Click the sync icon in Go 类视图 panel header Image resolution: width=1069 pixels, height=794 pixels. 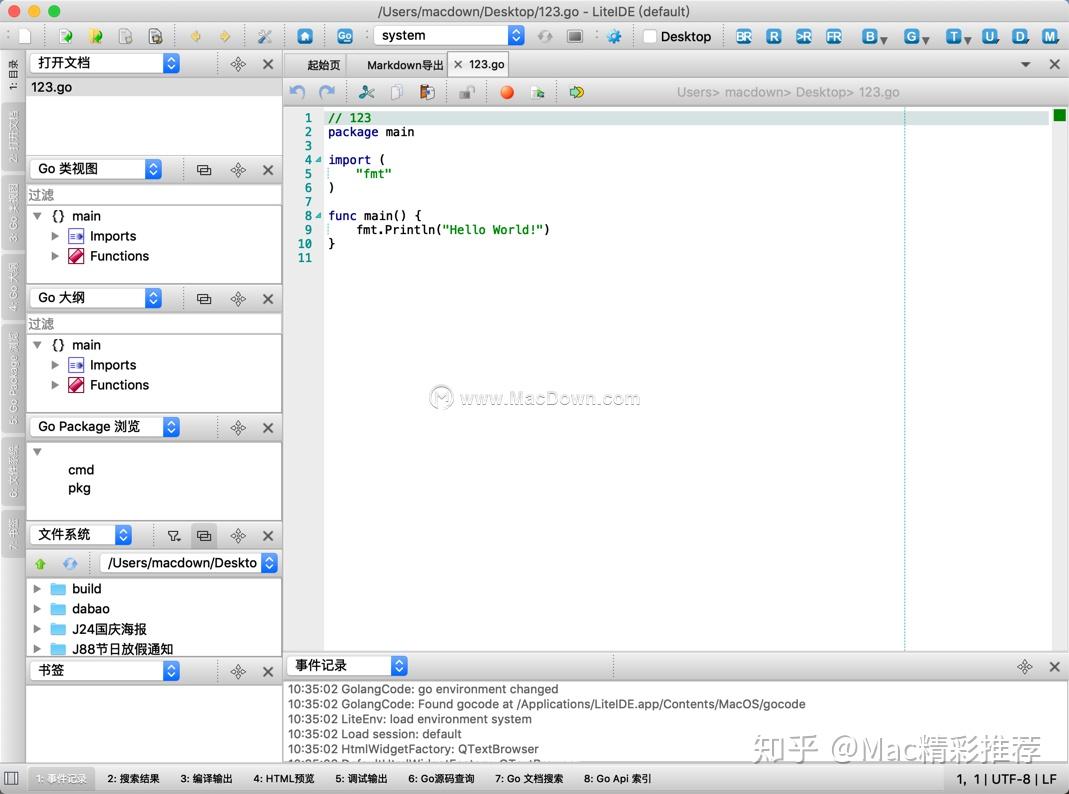coord(204,170)
